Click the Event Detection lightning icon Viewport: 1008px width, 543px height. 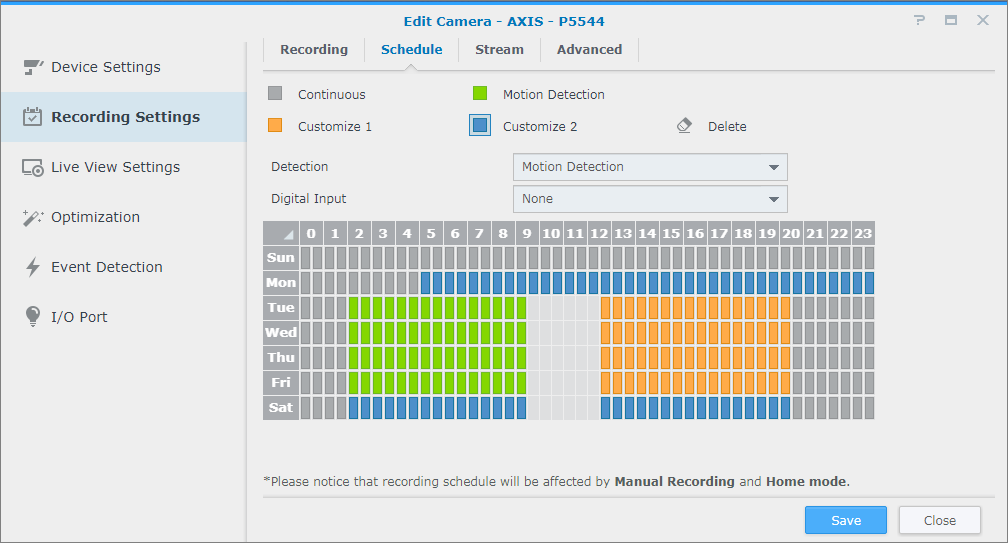(33, 267)
